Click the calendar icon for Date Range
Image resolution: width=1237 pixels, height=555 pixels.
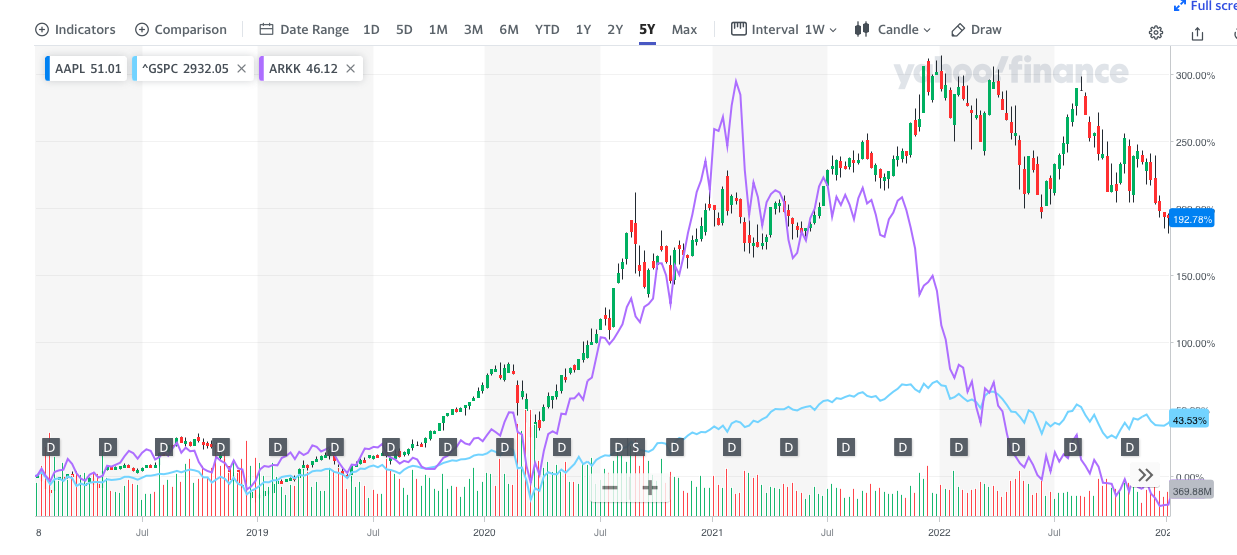coord(266,29)
